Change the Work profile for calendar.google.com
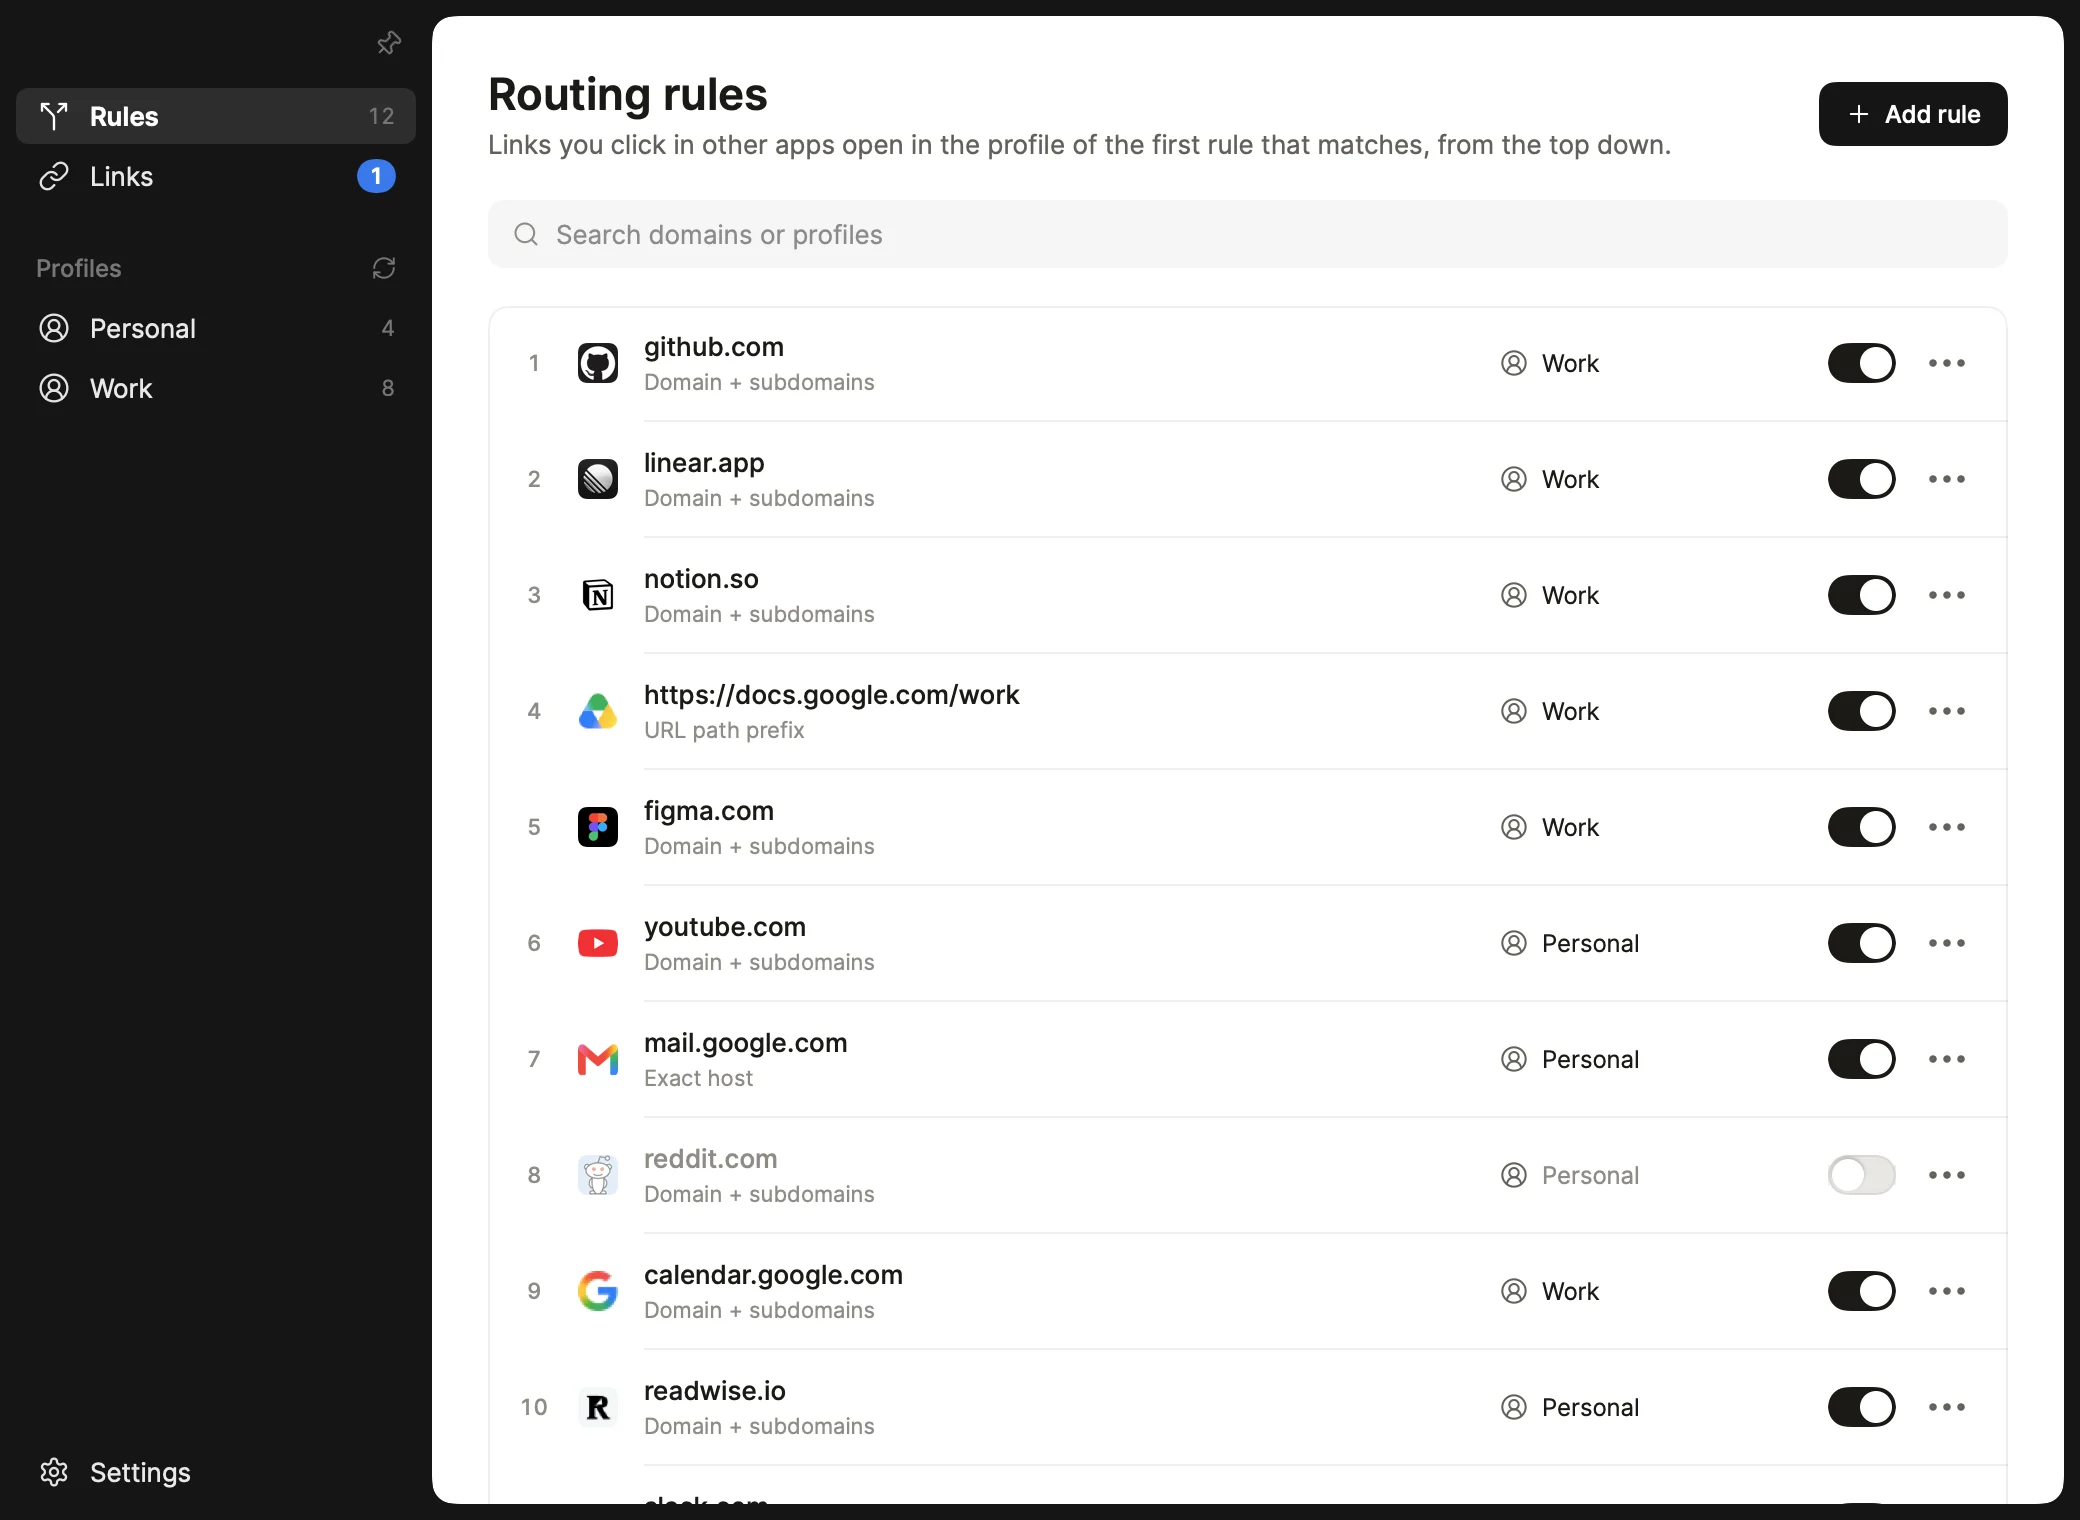 (x=1550, y=1291)
